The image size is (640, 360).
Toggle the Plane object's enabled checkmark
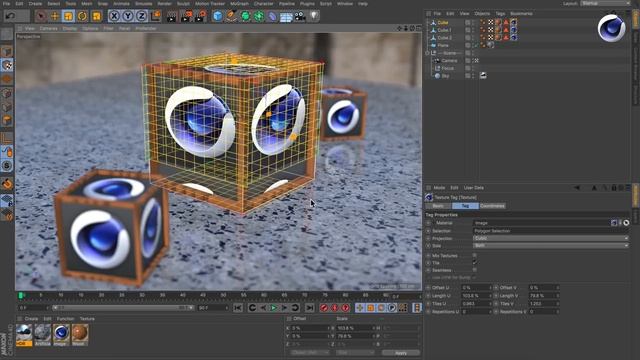[x=476, y=45]
